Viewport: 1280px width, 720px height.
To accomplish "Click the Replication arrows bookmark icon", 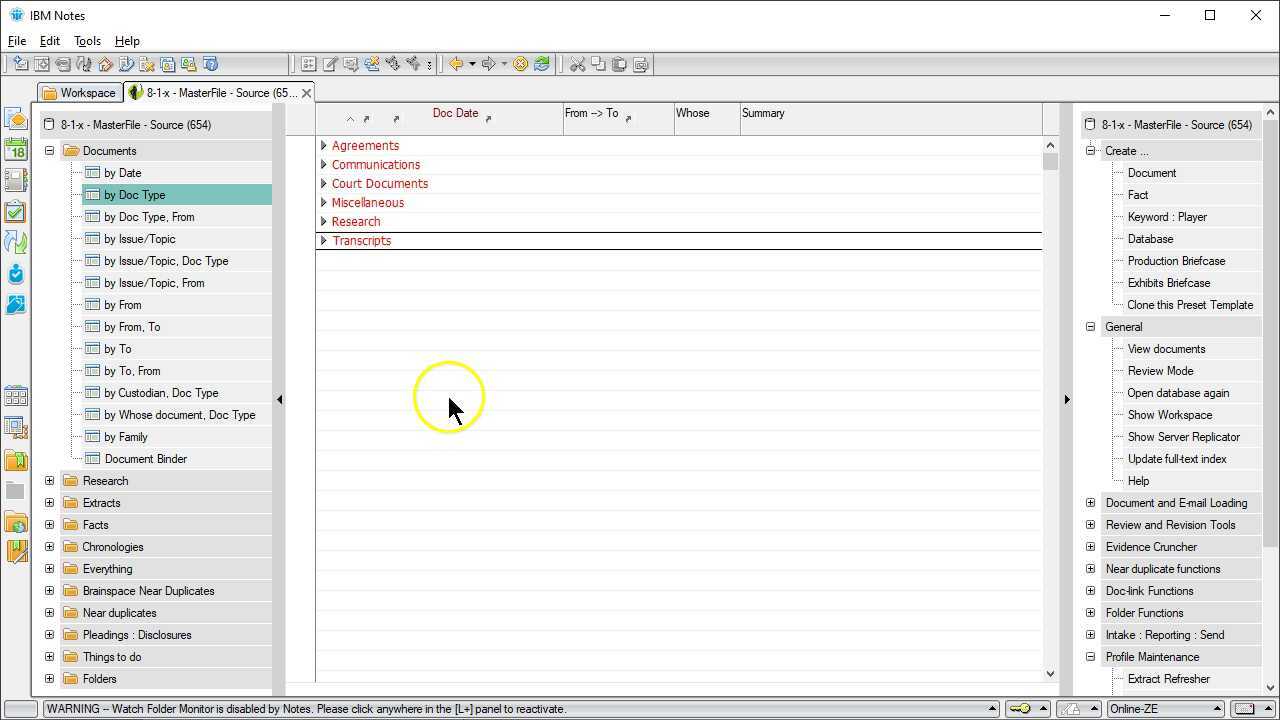I will tap(15, 242).
